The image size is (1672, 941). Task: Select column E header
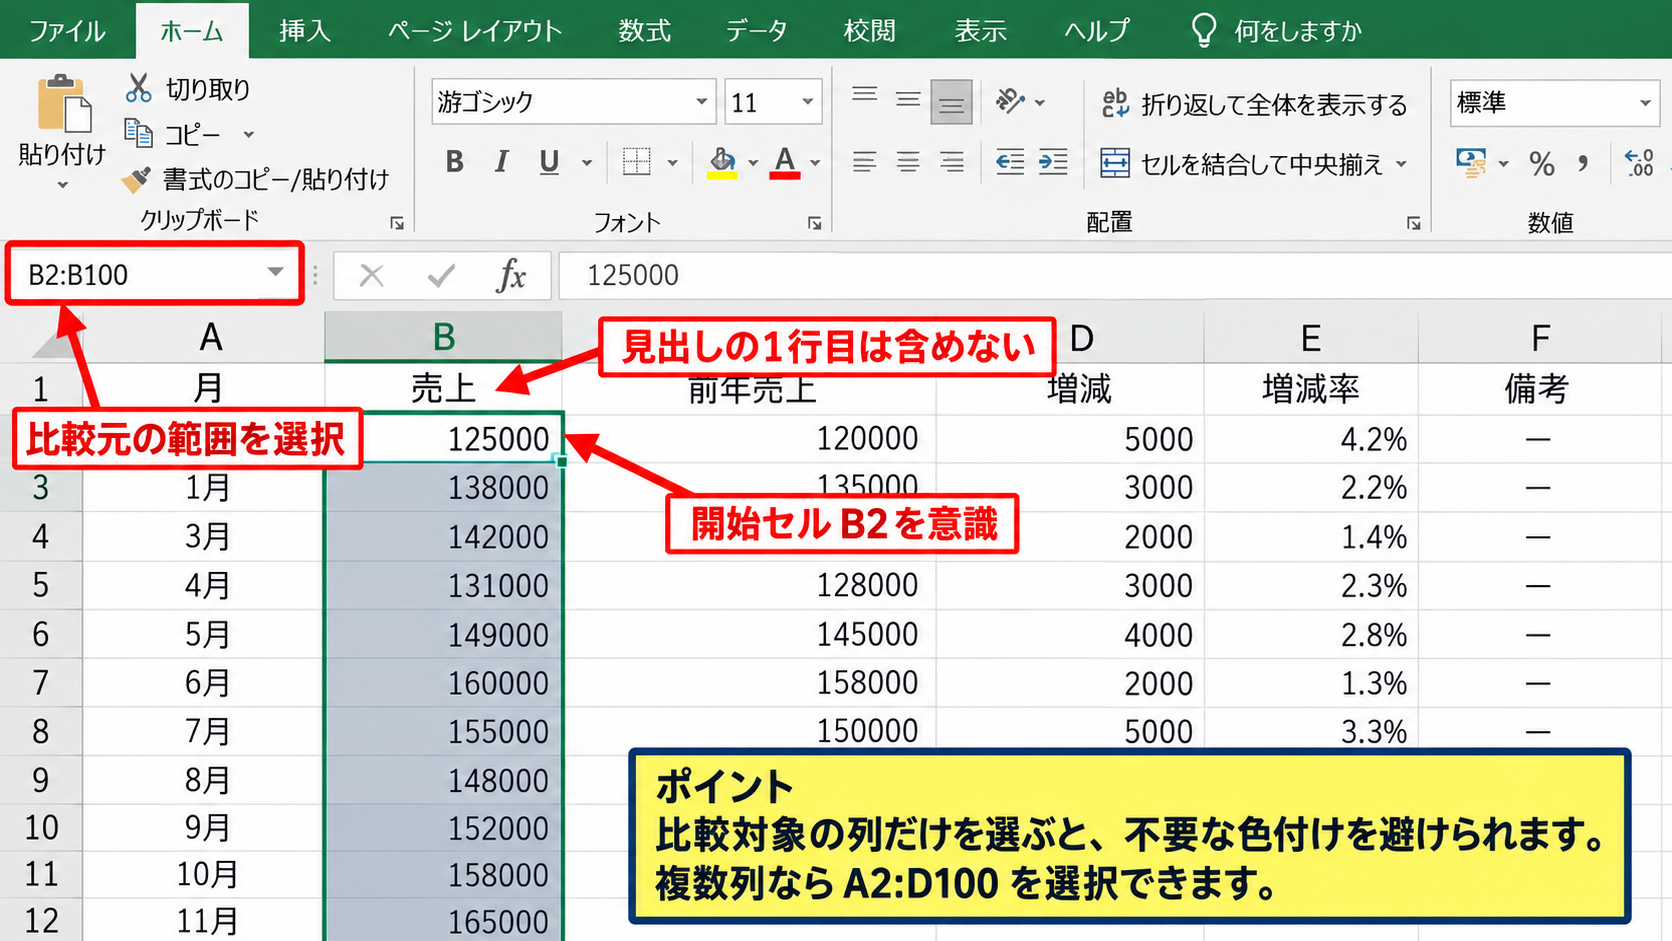[x=1310, y=338]
